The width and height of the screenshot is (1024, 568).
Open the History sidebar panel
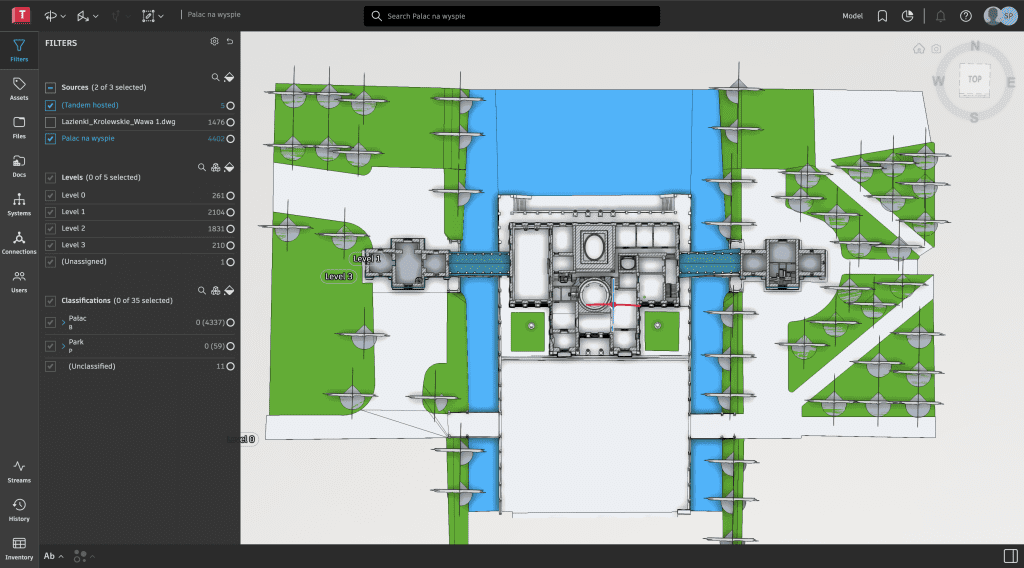click(x=19, y=509)
